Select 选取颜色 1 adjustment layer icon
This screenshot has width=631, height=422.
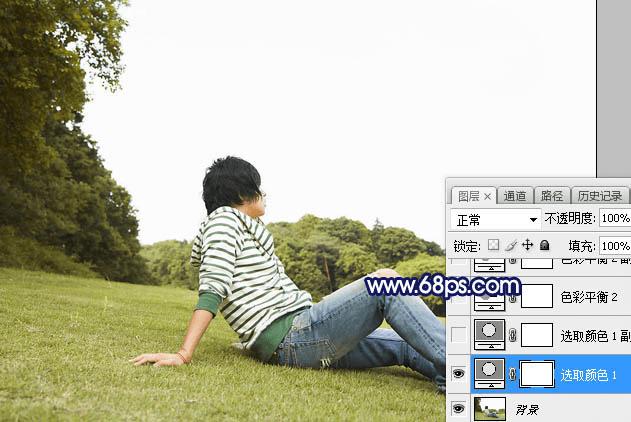pos(489,374)
